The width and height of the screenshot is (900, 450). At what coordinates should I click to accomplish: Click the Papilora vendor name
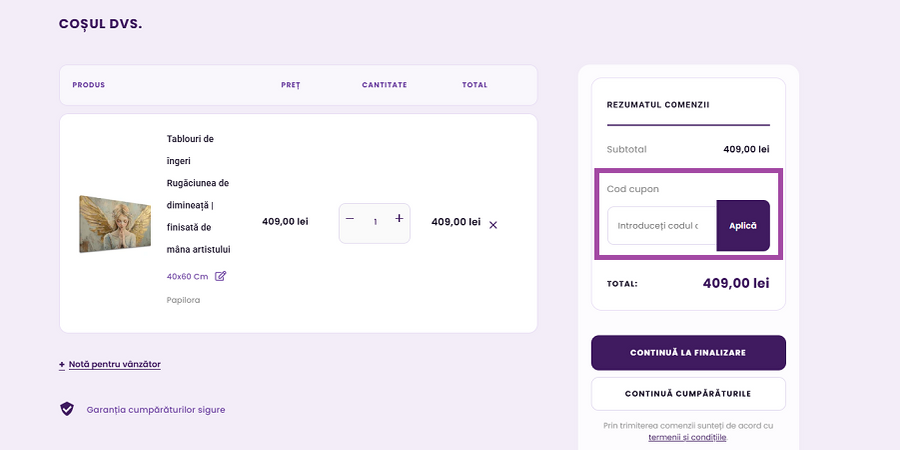[x=183, y=300]
